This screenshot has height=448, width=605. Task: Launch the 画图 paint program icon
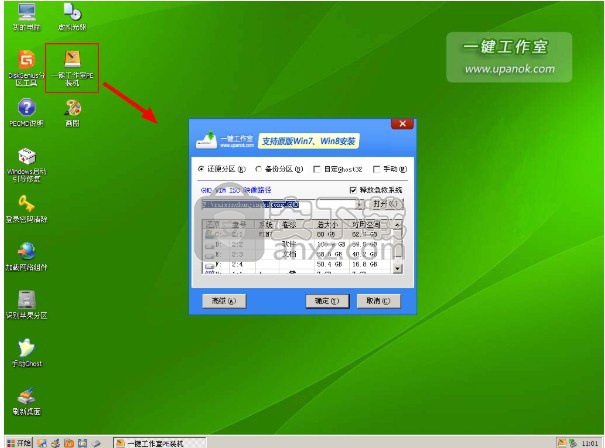coord(72,113)
